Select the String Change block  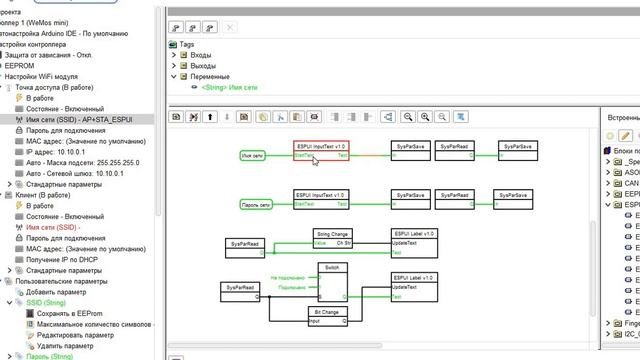pos(333,238)
